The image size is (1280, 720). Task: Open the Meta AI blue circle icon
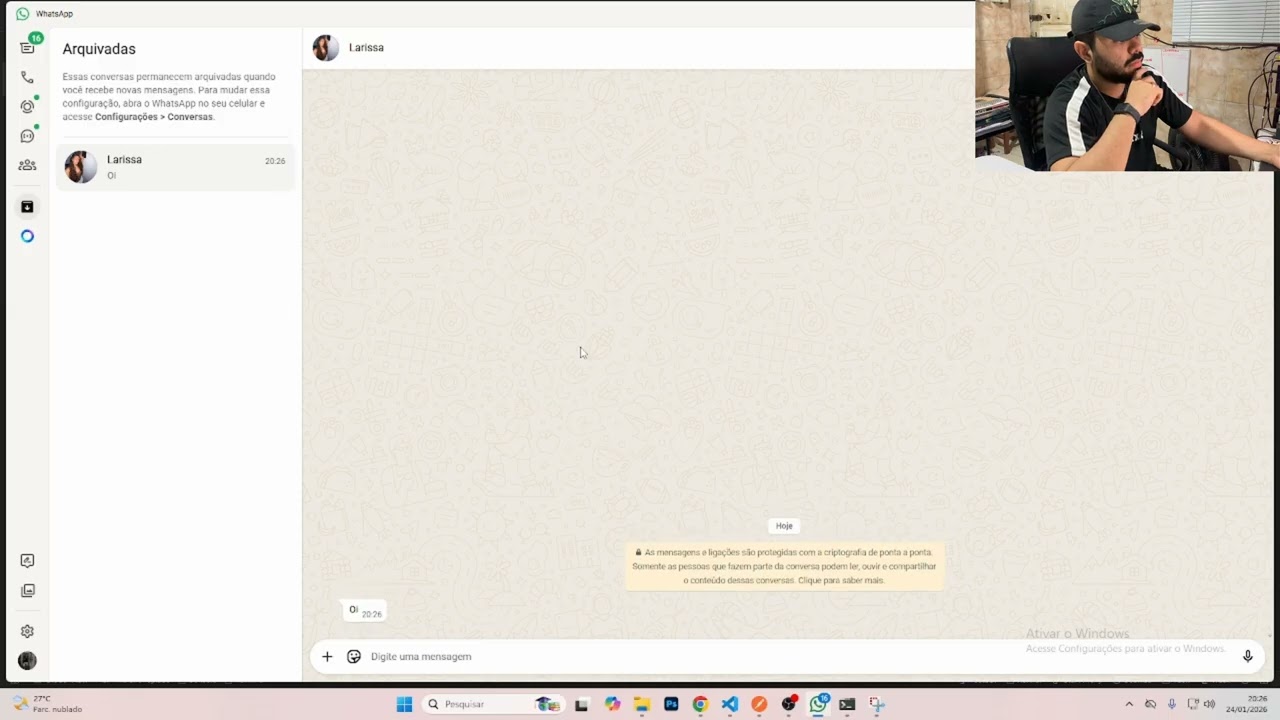click(27, 236)
